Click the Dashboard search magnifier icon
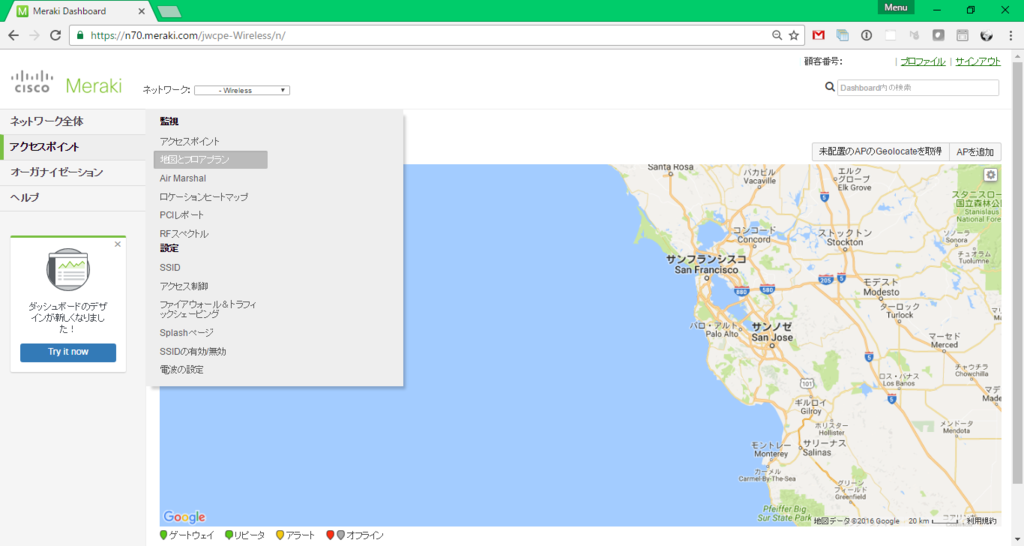The height and width of the screenshot is (546, 1024). (x=829, y=87)
